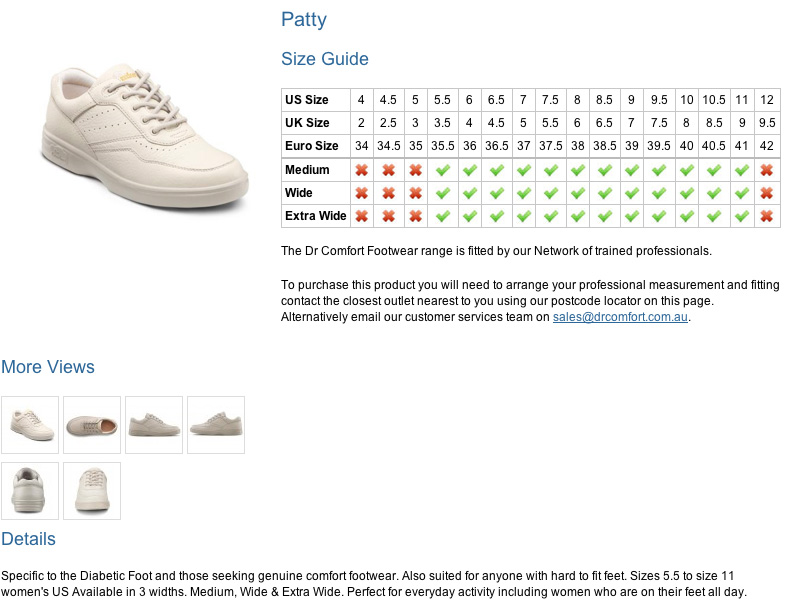
Task: Click the main Patty shoe product image
Action: tap(144, 137)
